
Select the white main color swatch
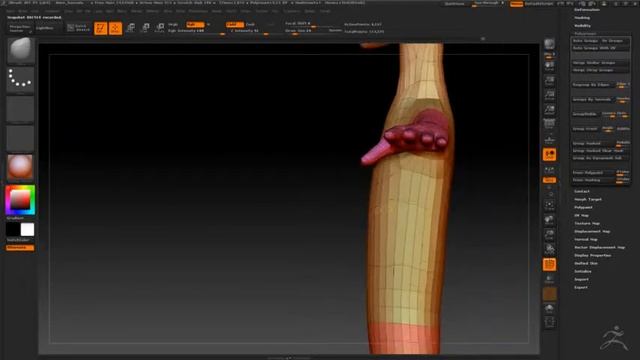tap(27, 229)
